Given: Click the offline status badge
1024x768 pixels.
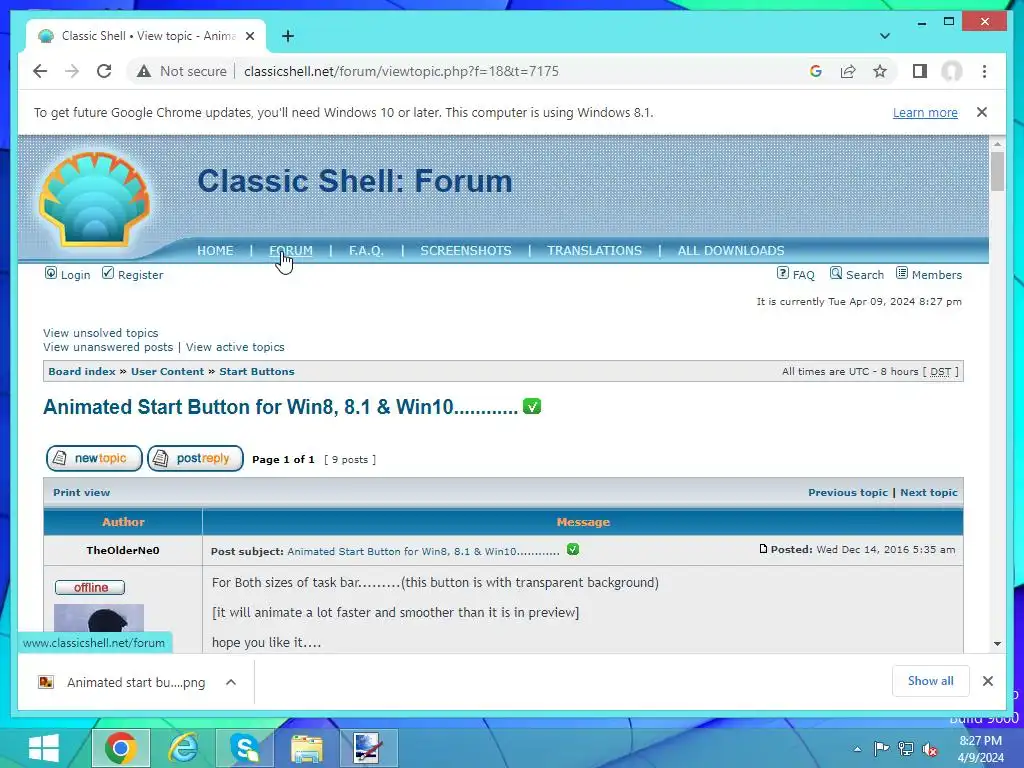Looking at the screenshot, I should point(90,587).
